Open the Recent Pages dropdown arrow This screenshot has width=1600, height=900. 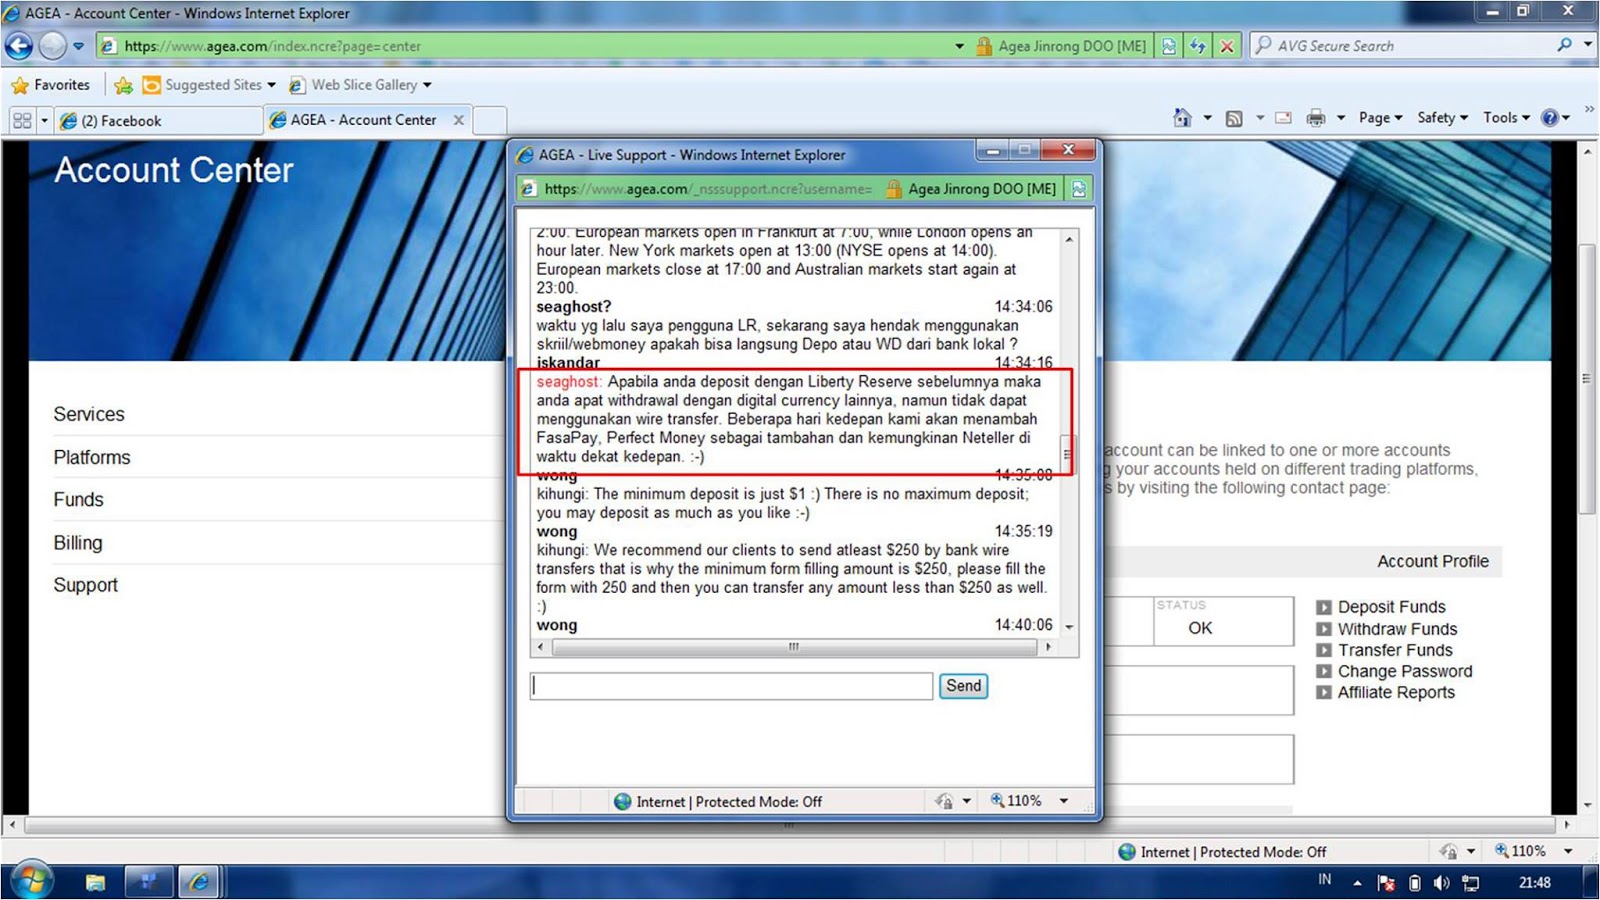(78, 46)
